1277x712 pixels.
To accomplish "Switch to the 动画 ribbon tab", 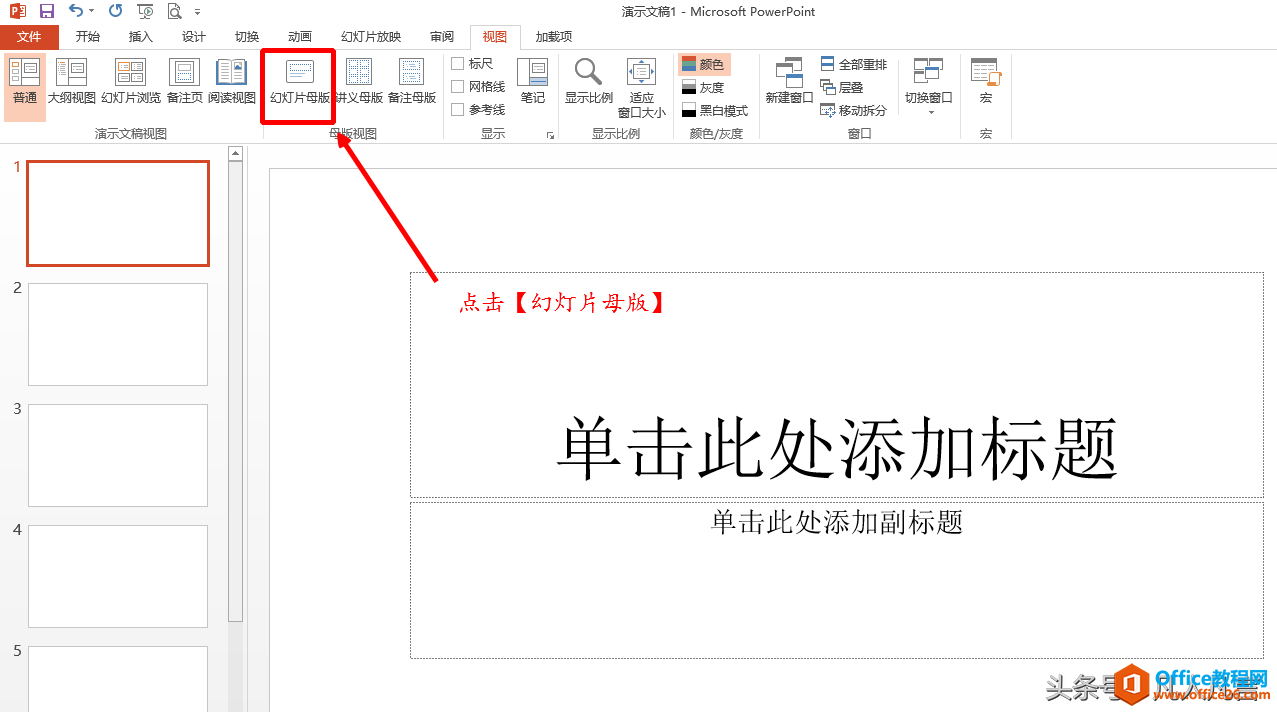I will [x=299, y=36].
